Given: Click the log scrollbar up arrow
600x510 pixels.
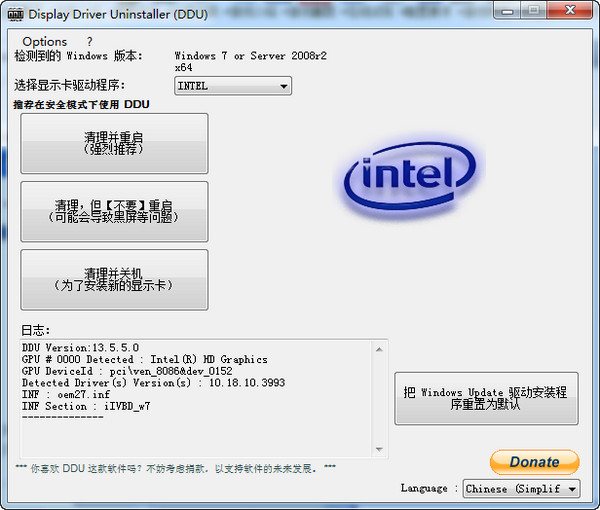Looking at the screenshot, I should tap(379, 348).
